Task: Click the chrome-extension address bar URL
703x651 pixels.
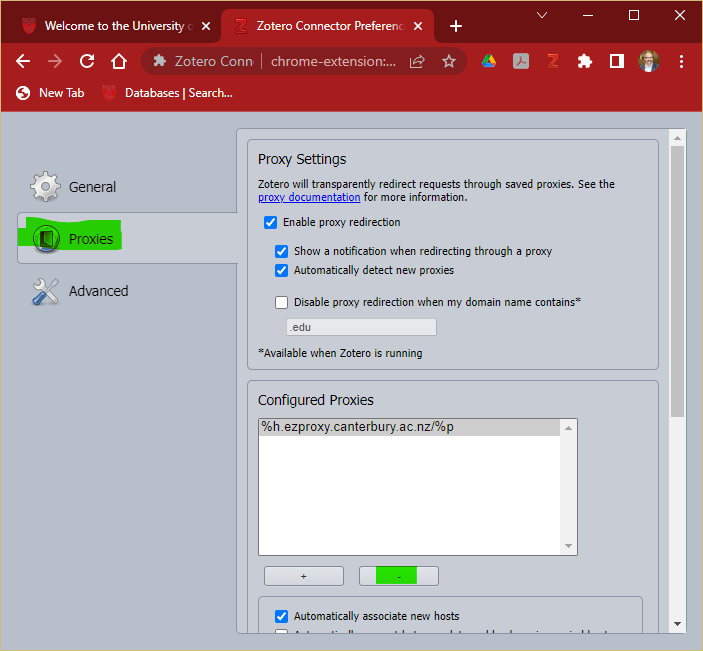Action: [x=333, y=61]
